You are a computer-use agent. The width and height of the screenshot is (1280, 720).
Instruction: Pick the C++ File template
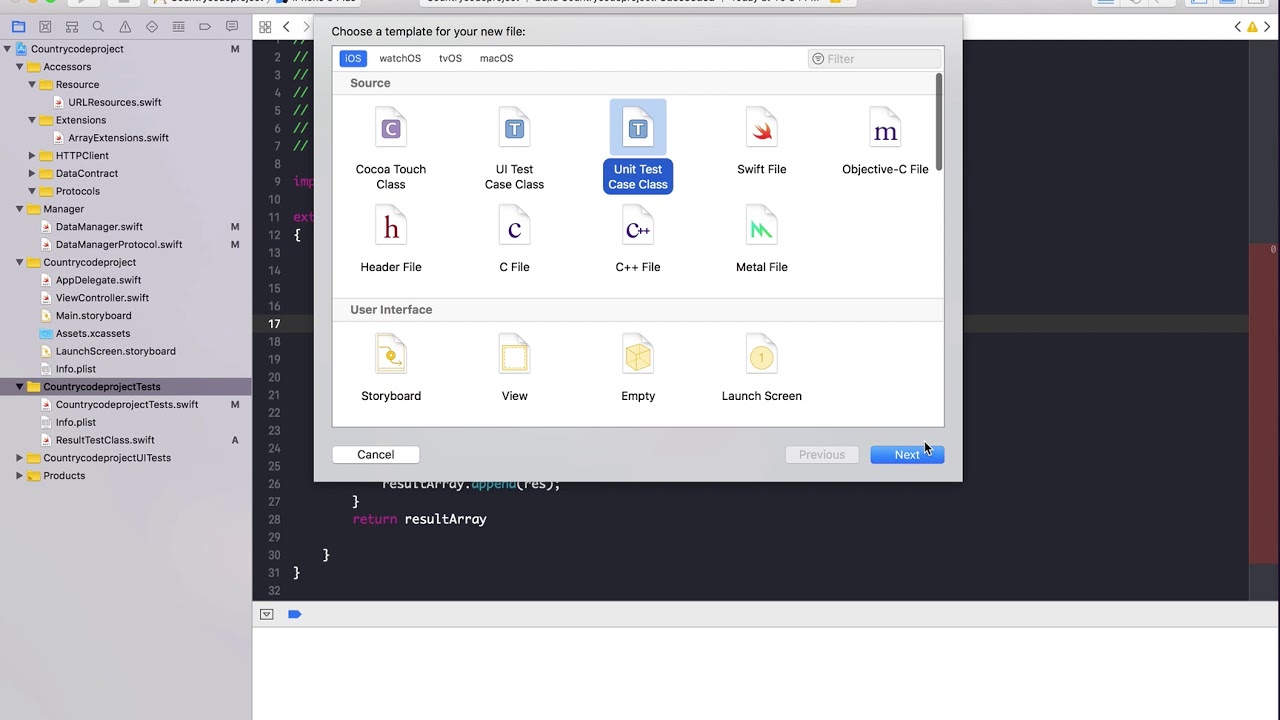tap(638, 239)
